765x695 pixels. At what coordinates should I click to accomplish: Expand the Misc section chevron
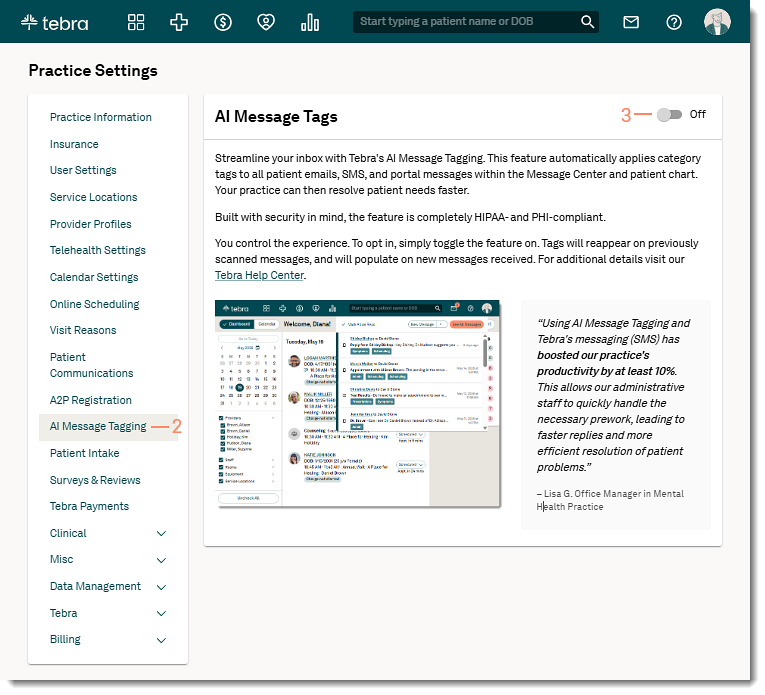point(161,560)
